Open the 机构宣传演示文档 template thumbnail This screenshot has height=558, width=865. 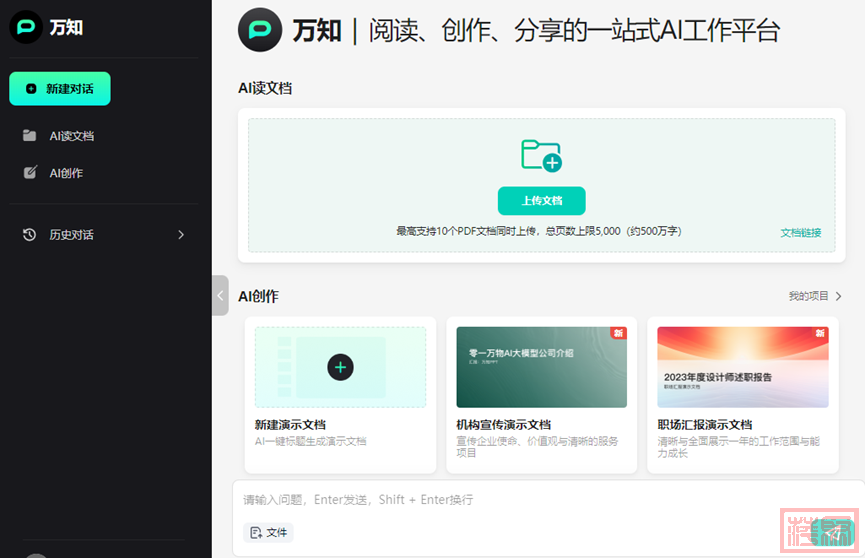pos(541,367)
